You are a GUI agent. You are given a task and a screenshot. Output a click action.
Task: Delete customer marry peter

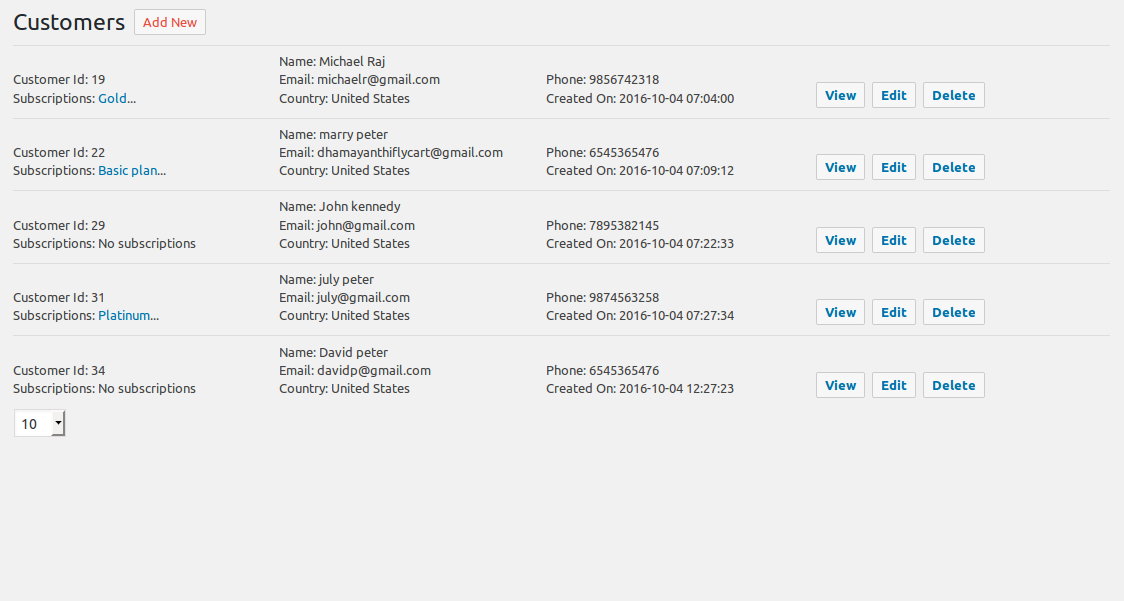(953, 167)
